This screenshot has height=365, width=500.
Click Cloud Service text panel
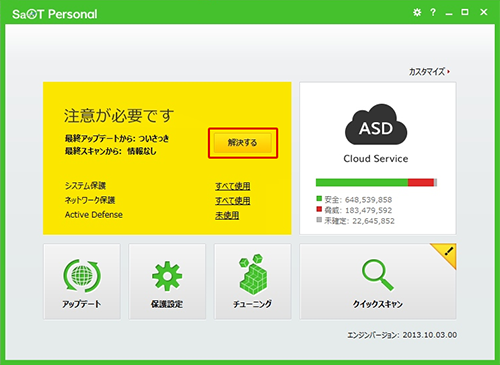(x=376, y=159)
